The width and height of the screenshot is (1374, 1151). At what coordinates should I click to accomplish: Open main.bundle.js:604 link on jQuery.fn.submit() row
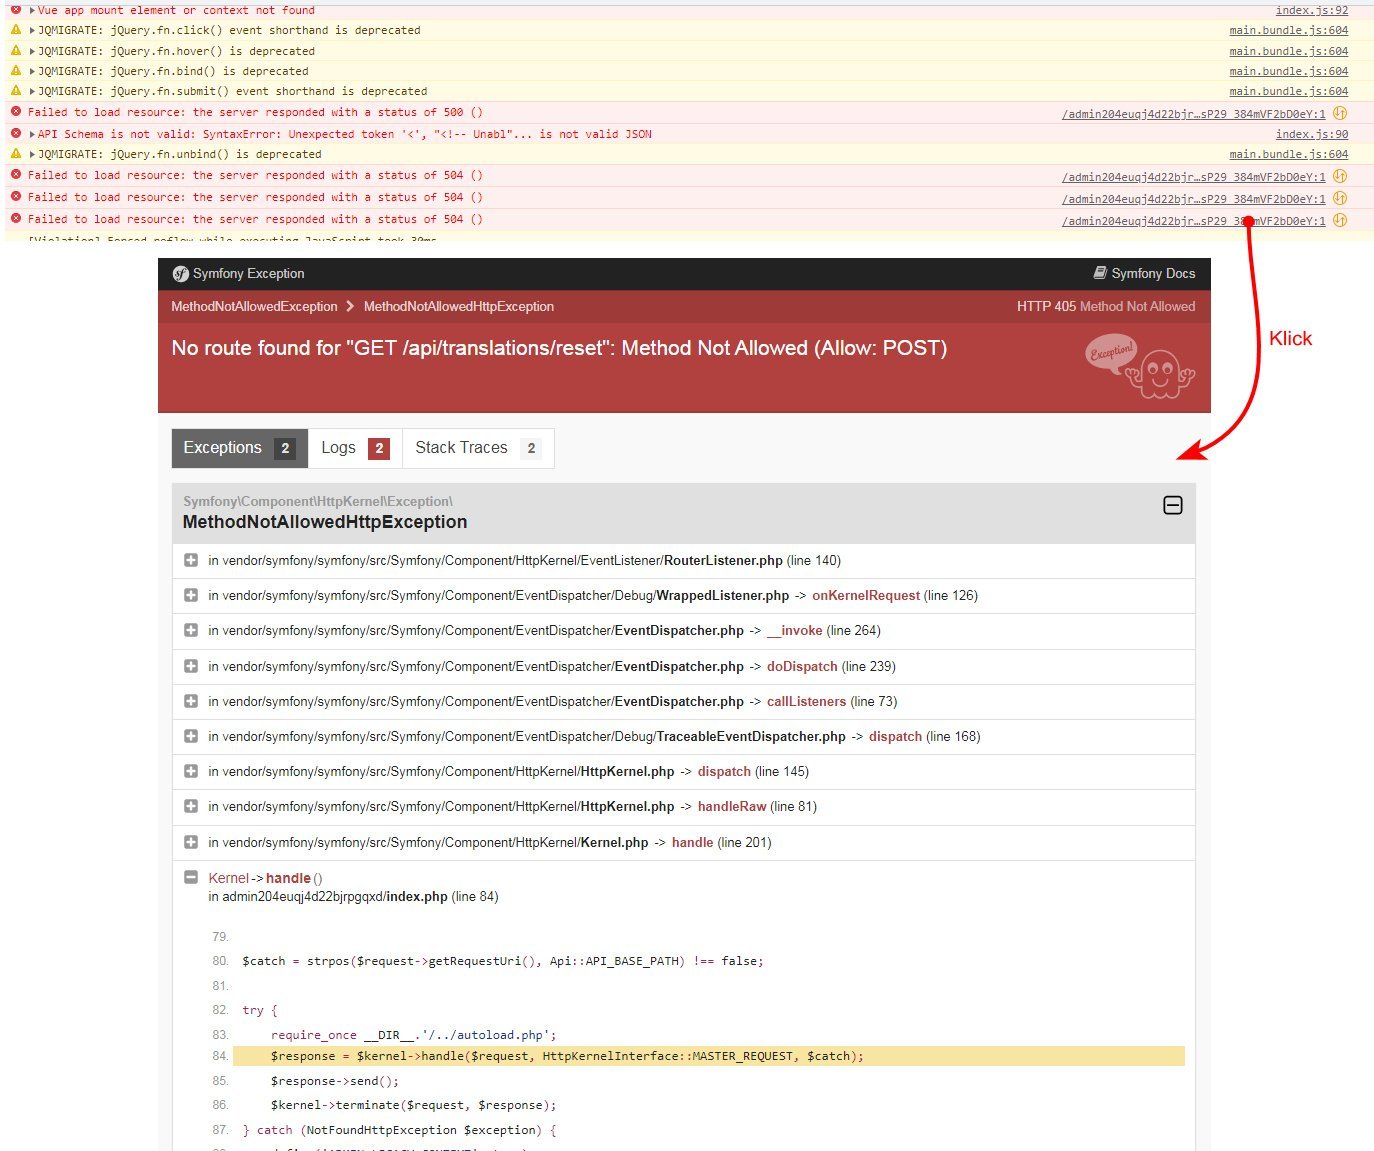click(1289, 91)
